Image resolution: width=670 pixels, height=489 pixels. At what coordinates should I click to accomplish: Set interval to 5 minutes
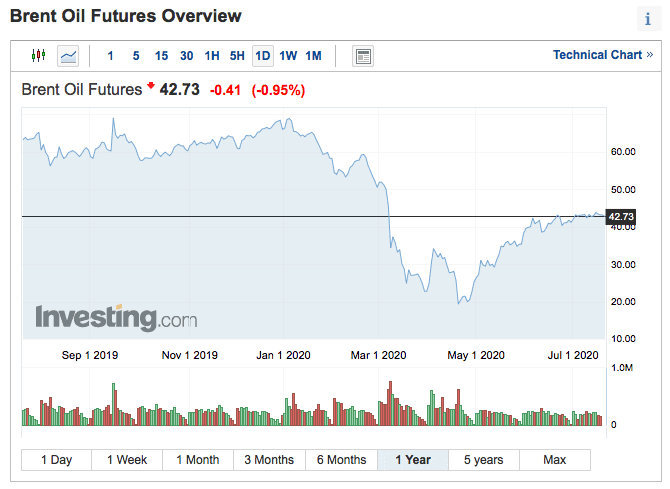(x=136, y=55)
